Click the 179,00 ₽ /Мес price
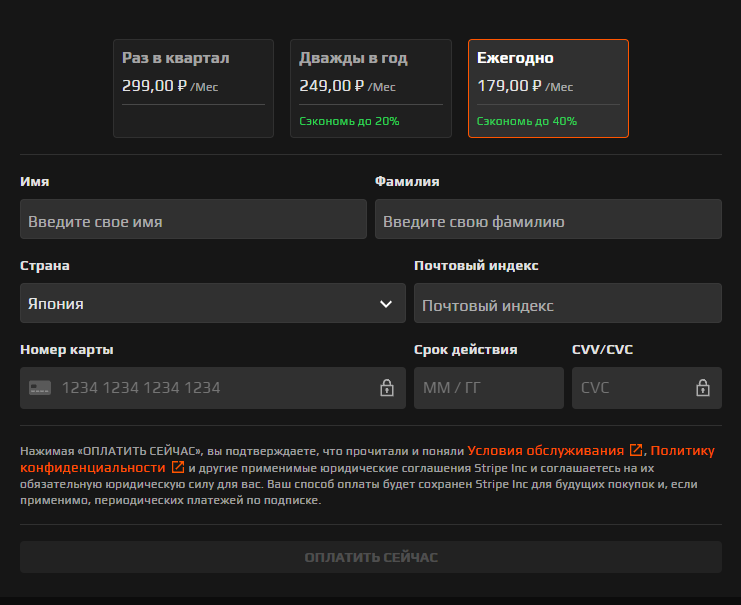This screenshot has width=741, height=605. (525, 86)
